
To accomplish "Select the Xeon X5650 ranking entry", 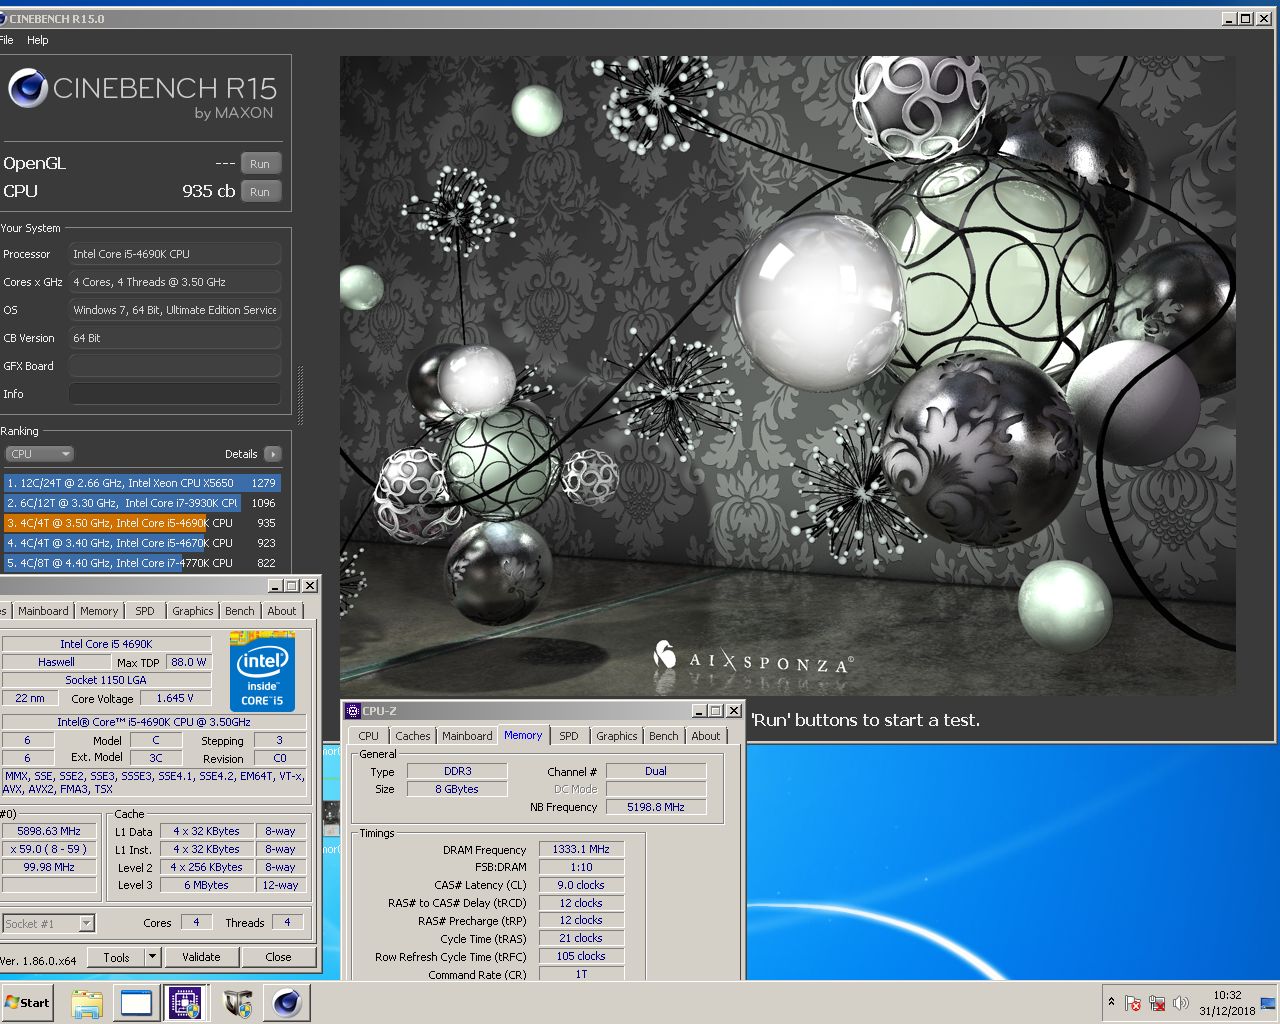I will pyautogui.click(x=141, y=483).
